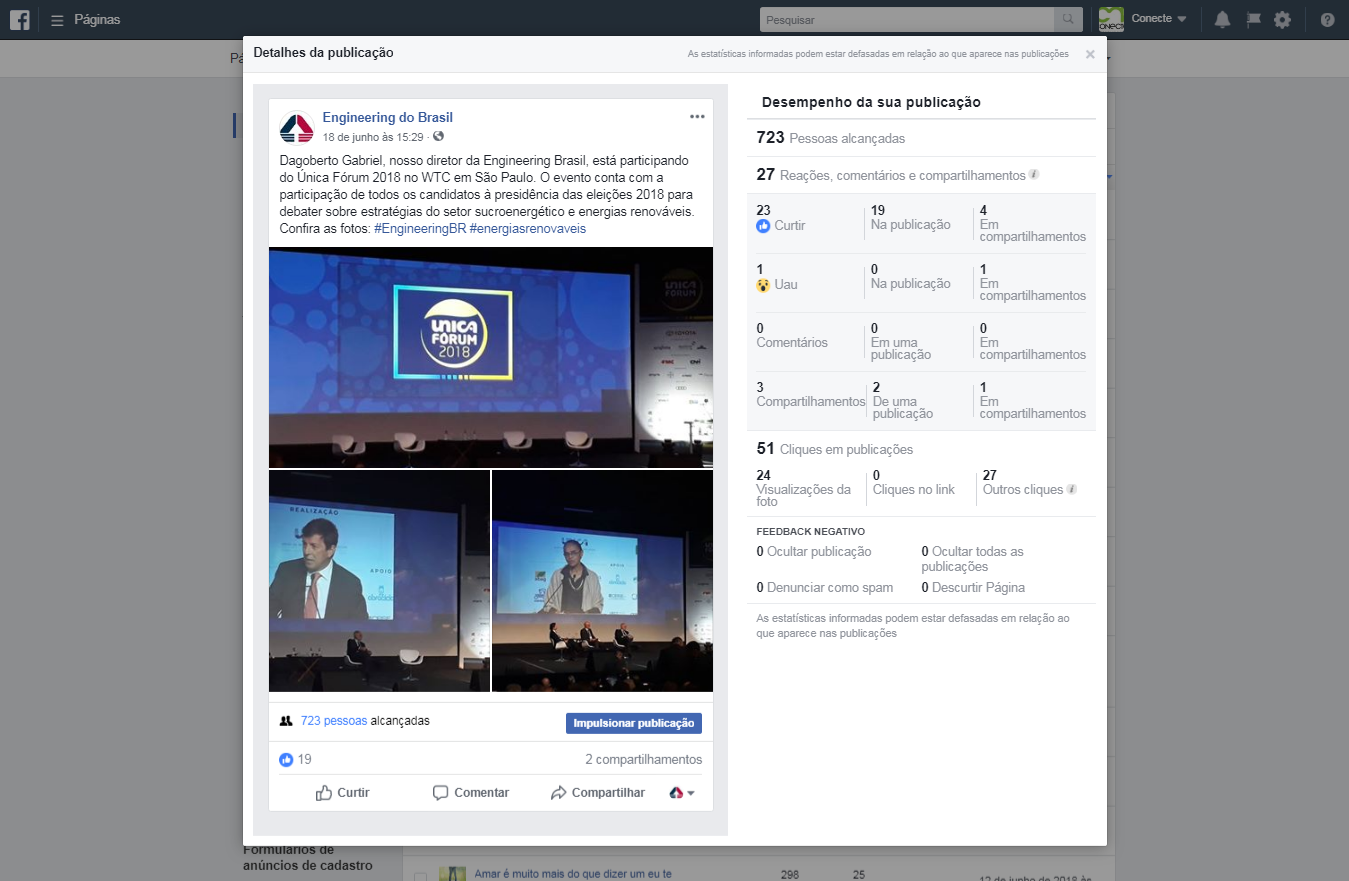Click the 24 Visualizações da foto stat
The width and height of the screenshot is (1349, 881).
[x=804, y=488]
